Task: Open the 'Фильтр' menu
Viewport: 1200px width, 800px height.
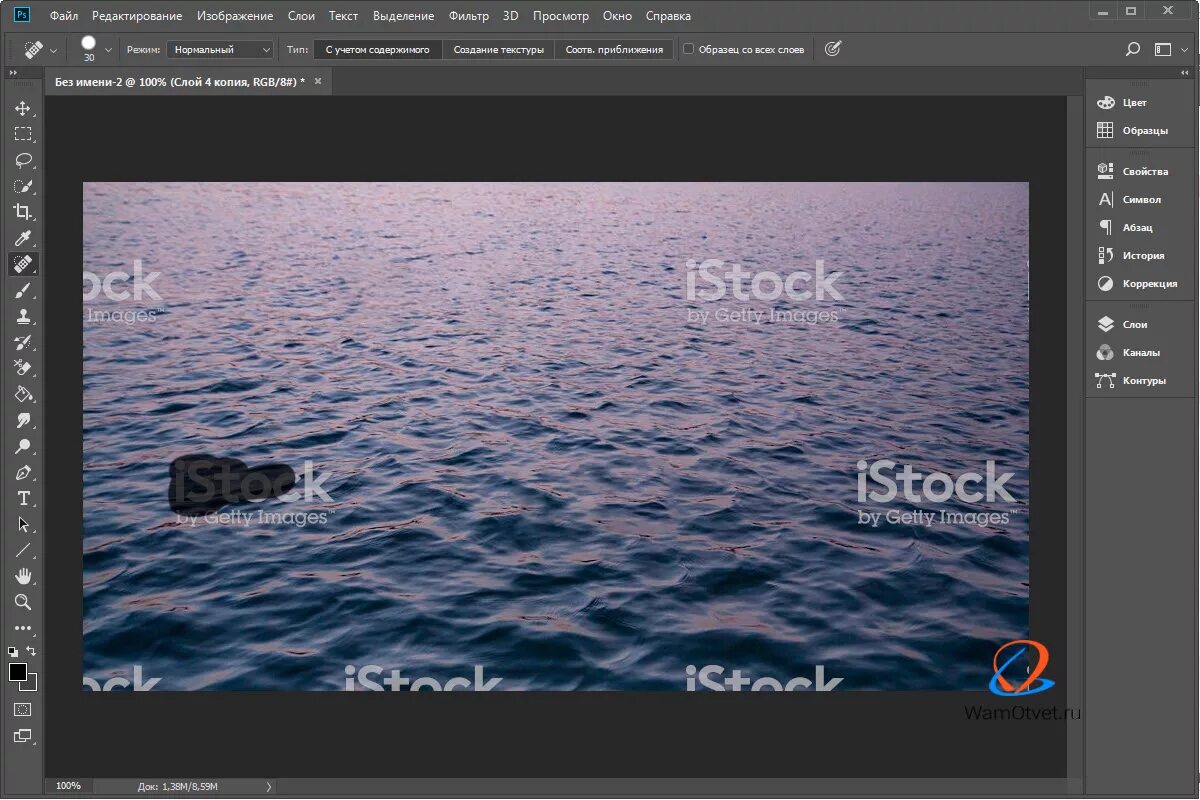Action: coord(469,16)
